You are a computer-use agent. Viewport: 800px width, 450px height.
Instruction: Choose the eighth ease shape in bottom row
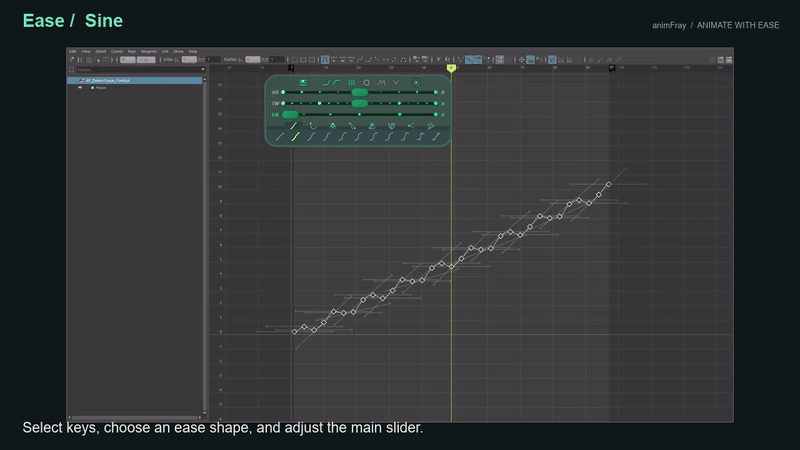[x=389, y=137]
